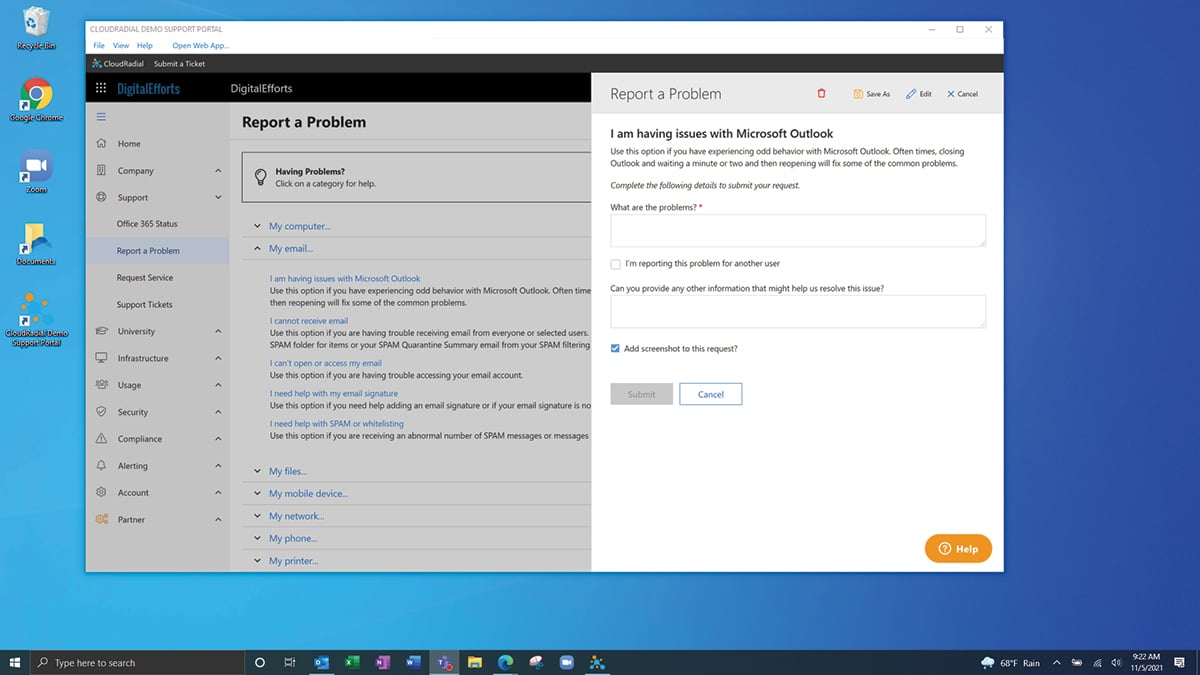Click the red trash delete icon
This screenshot has height=675, width=1200.
pyautogui.click(x=822, y=94)
